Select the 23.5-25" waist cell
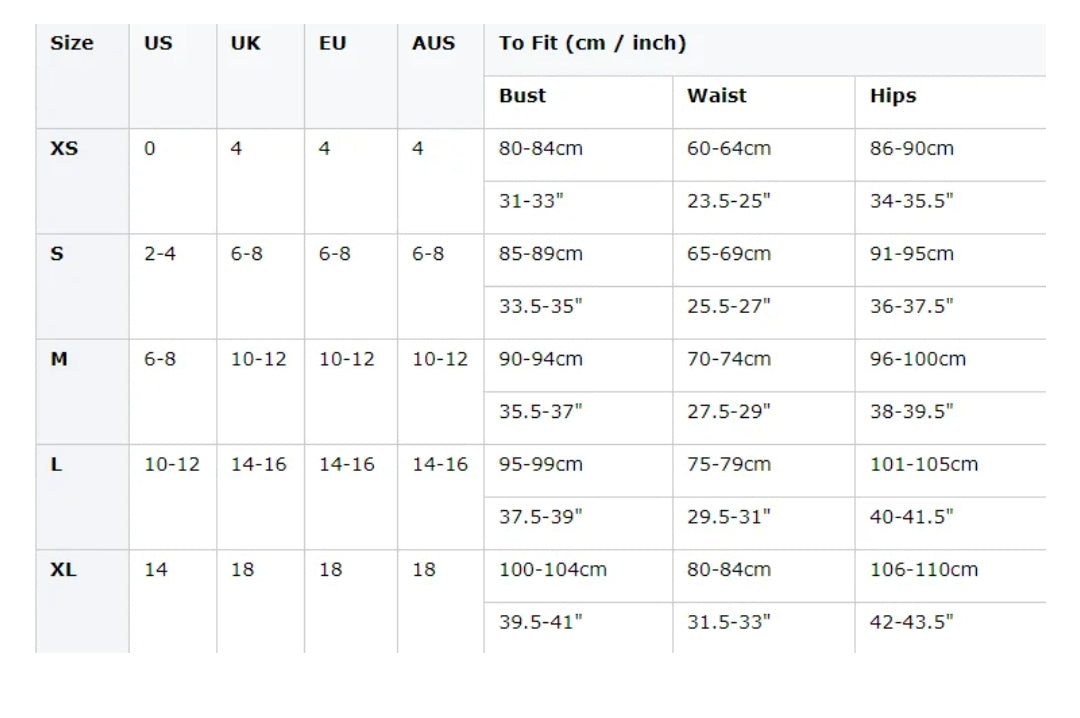The height and width of the screenshot is (718, 1080). (x=729, y=201)
